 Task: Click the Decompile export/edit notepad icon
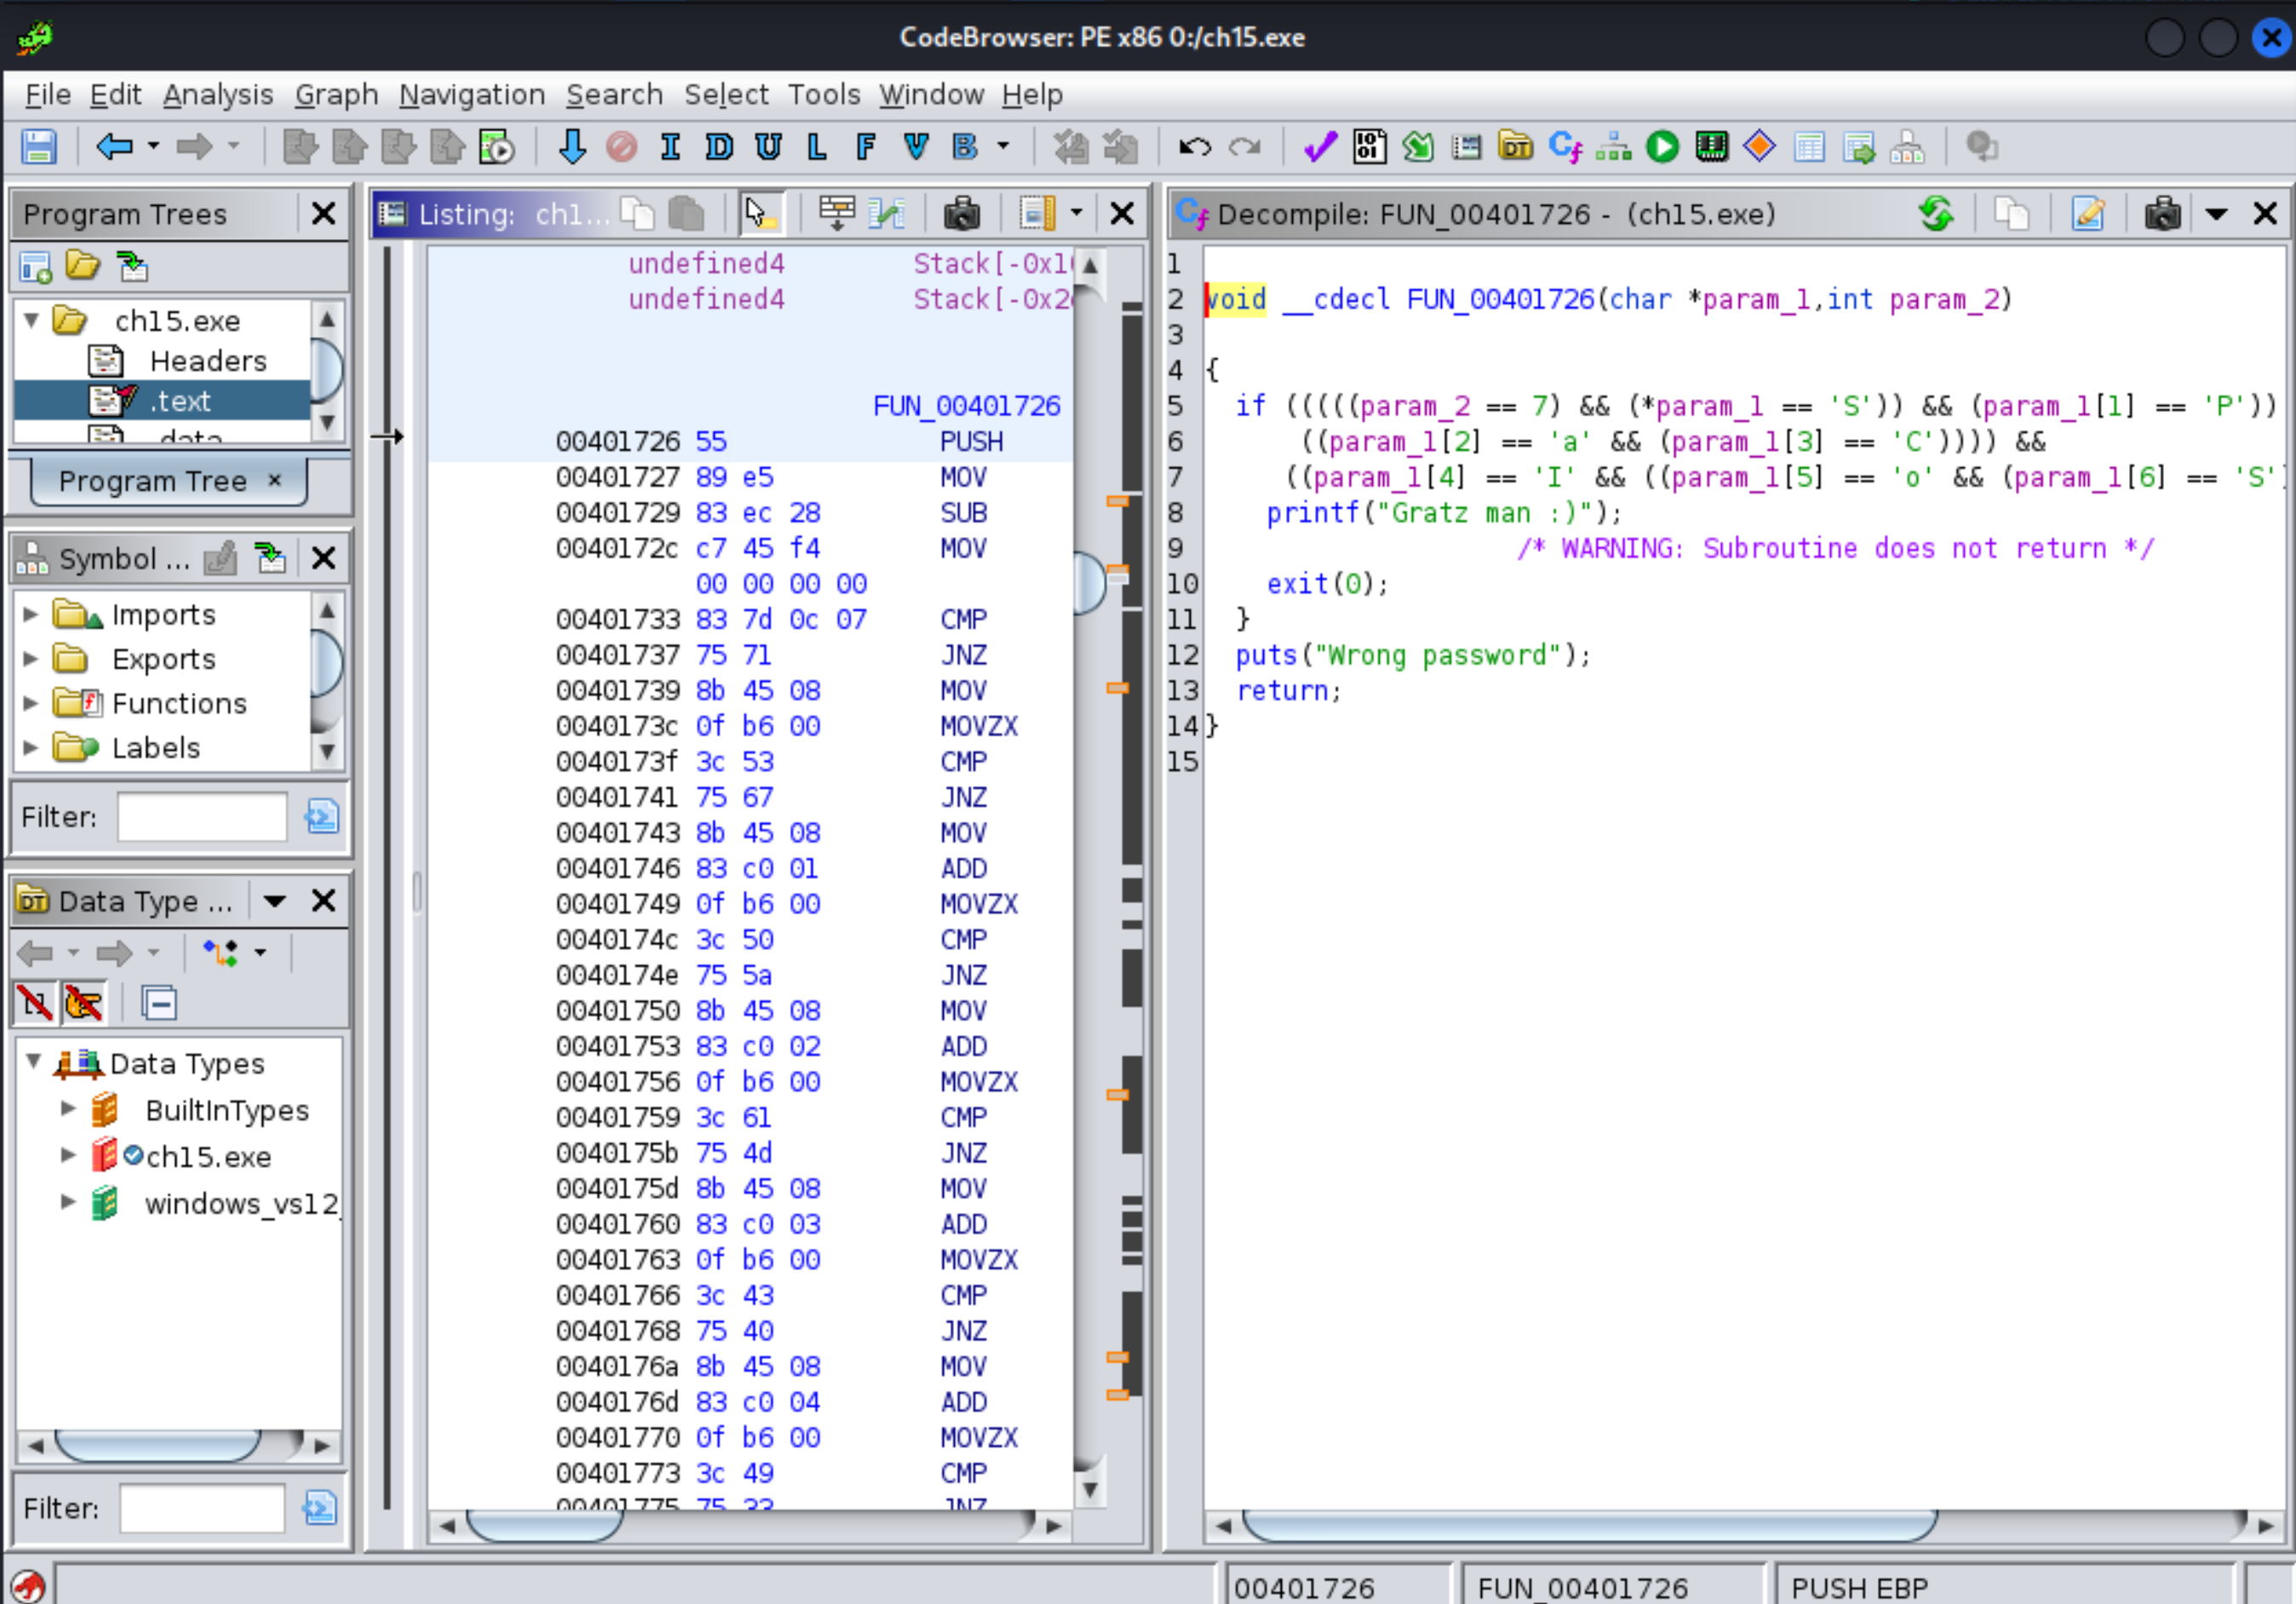pyautogui.click(x=2088, y=213)
